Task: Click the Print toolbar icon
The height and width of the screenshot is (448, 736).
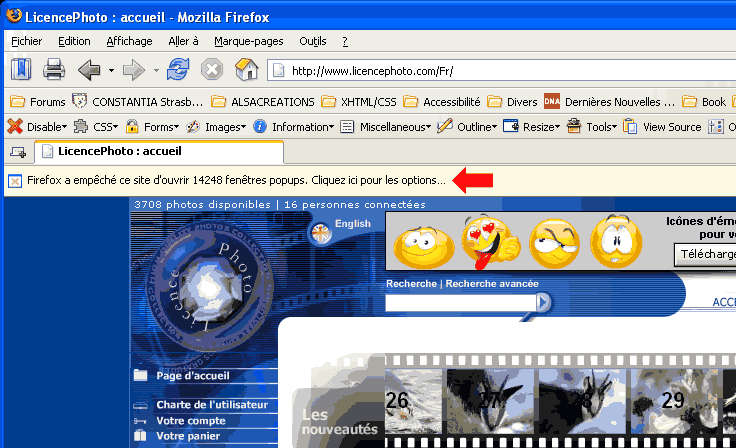Action: point(54,70)
